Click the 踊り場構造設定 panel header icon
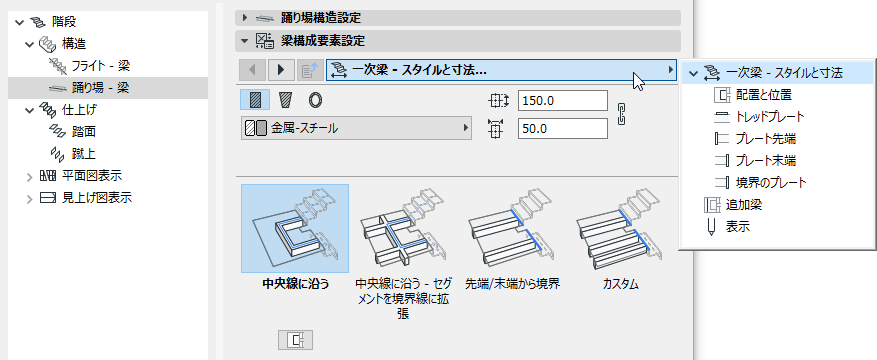877x360 pixels. click(x=265, y=18)
